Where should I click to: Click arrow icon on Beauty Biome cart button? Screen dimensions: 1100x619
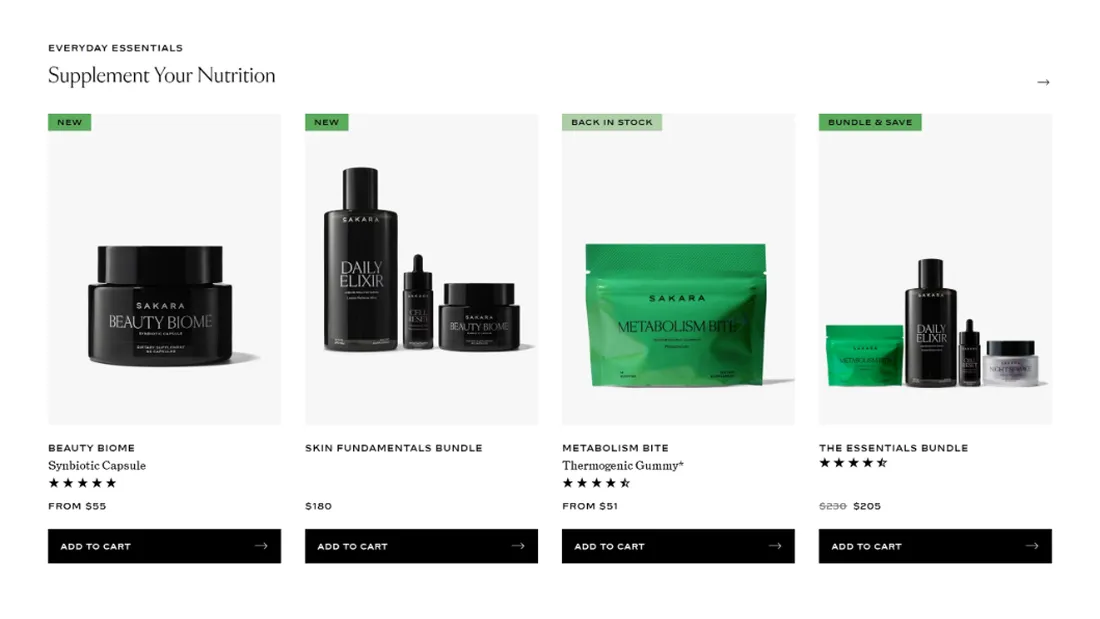tap(261, 546)
